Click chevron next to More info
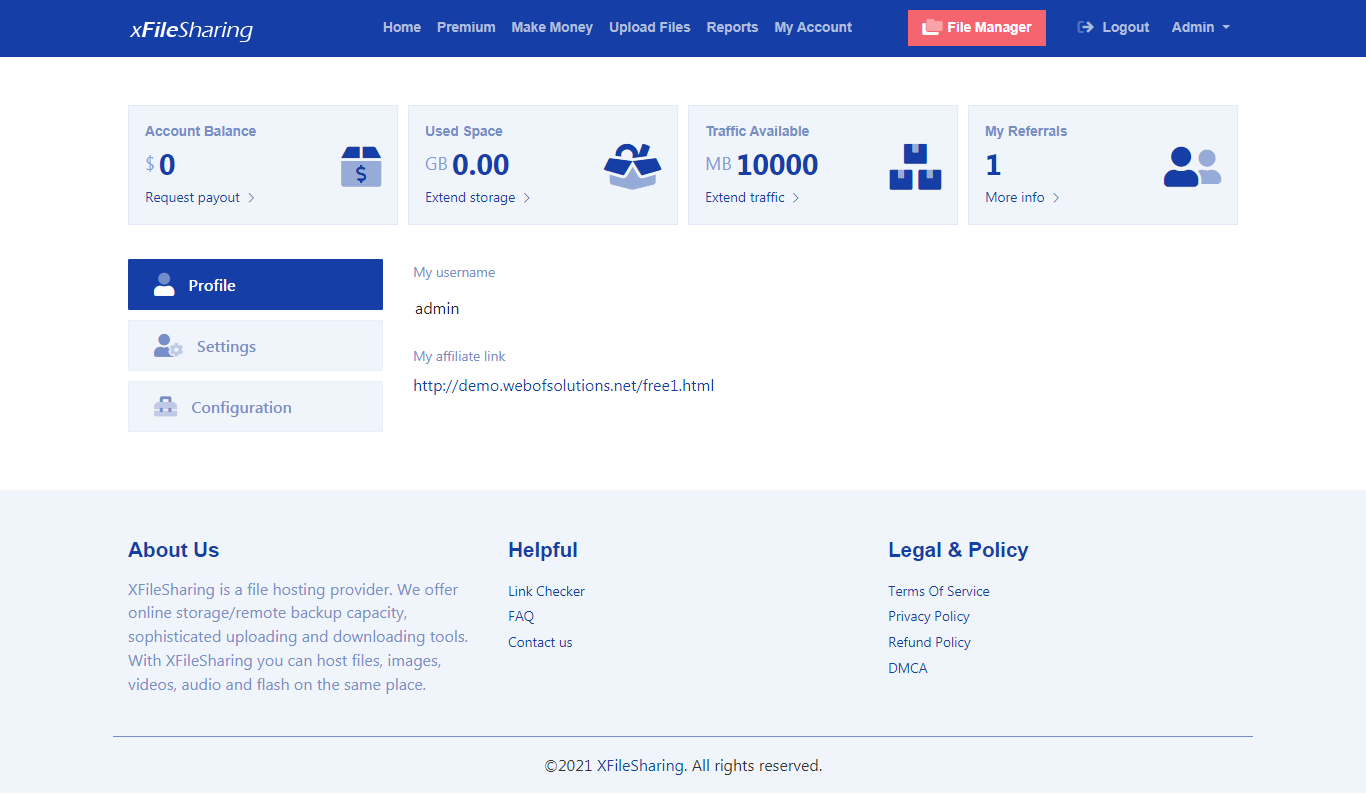This screenshot has width=1366, height=794. (x=1056, y=198)
